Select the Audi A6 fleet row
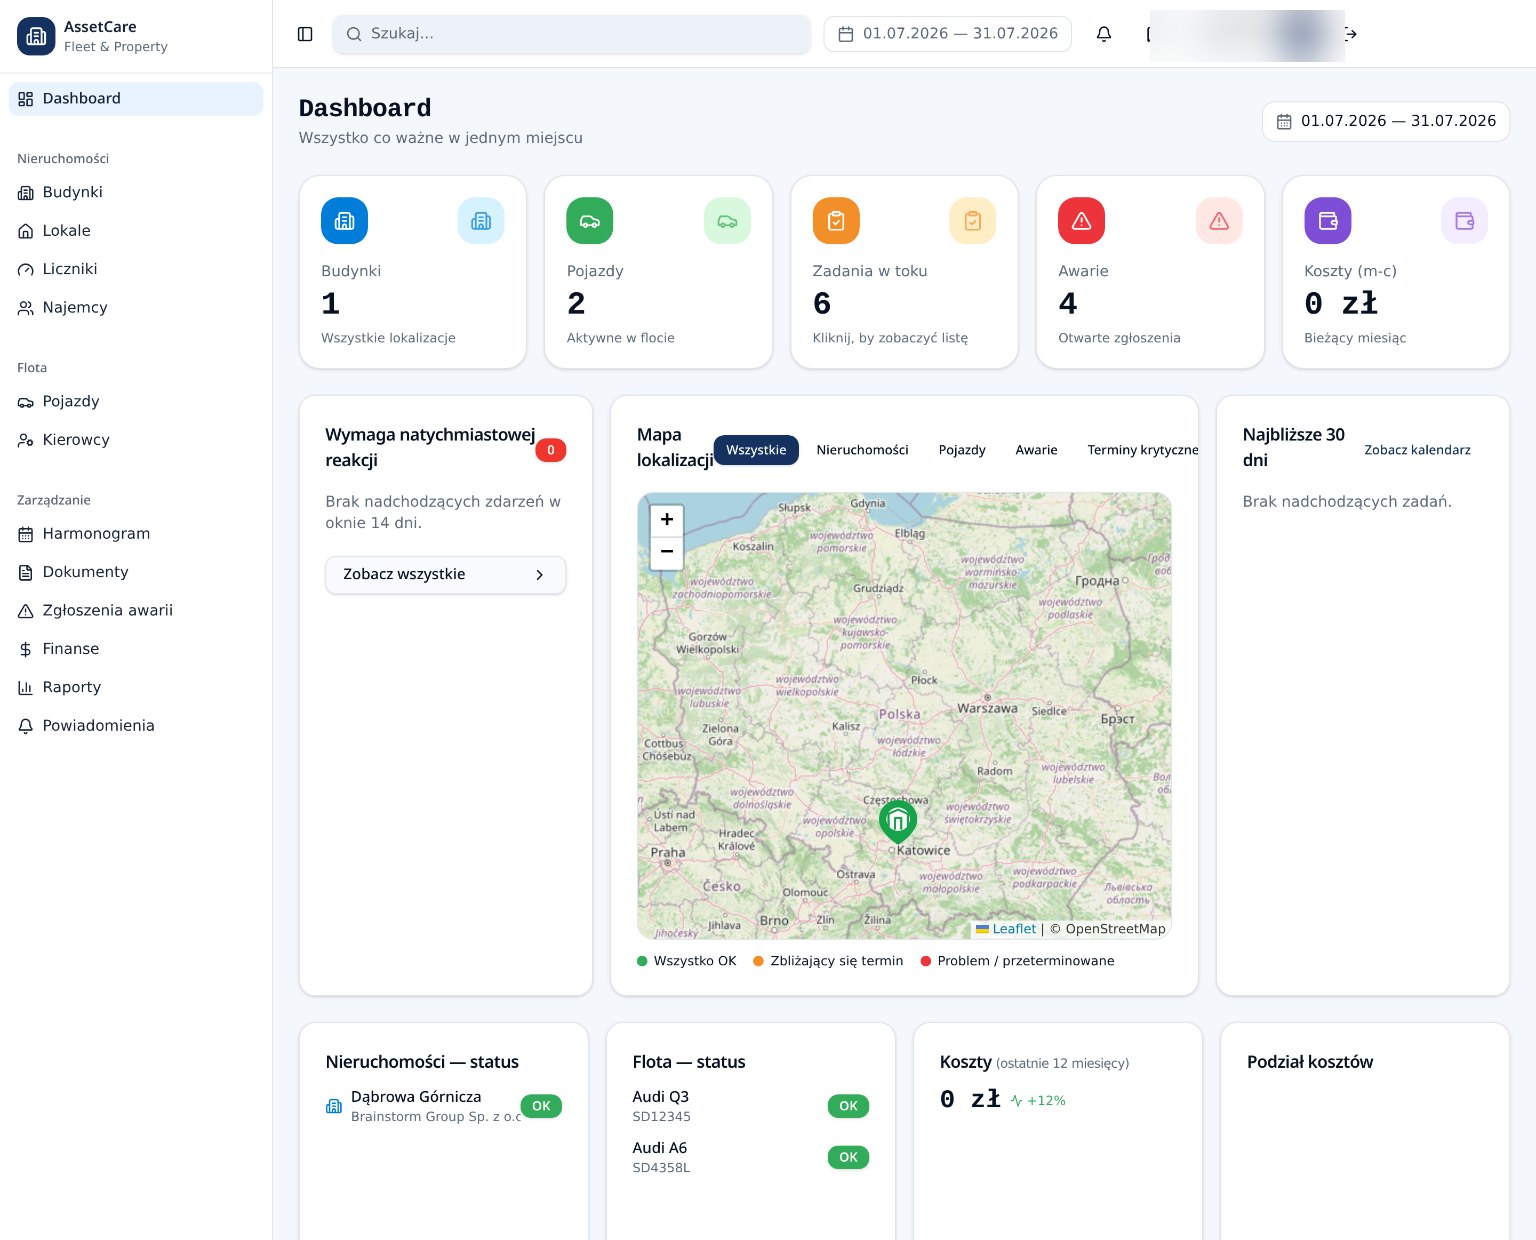The image size is (1536, 1240). [751, 1157]
